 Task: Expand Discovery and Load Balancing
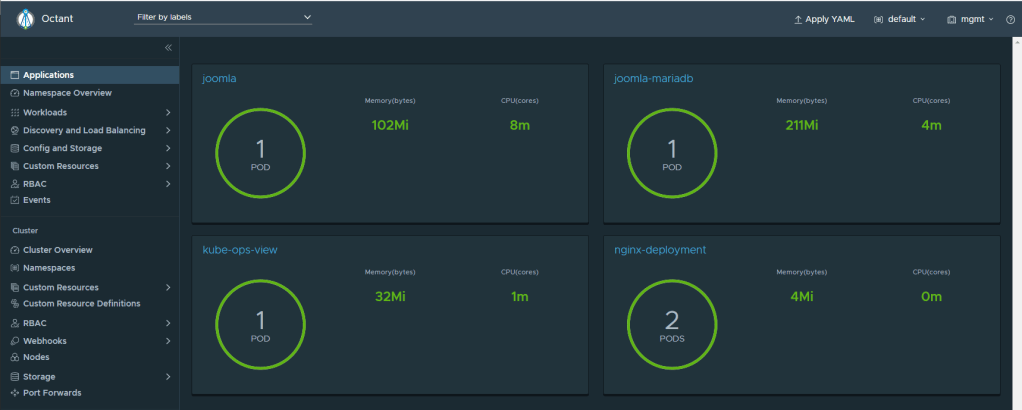pyautogui.click(x=168, y=130)
